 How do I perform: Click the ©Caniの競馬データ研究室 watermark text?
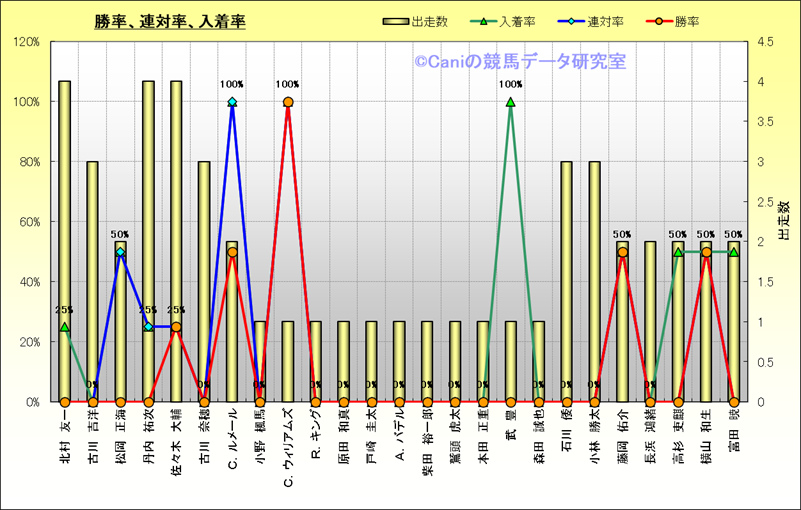click(520, 62)
